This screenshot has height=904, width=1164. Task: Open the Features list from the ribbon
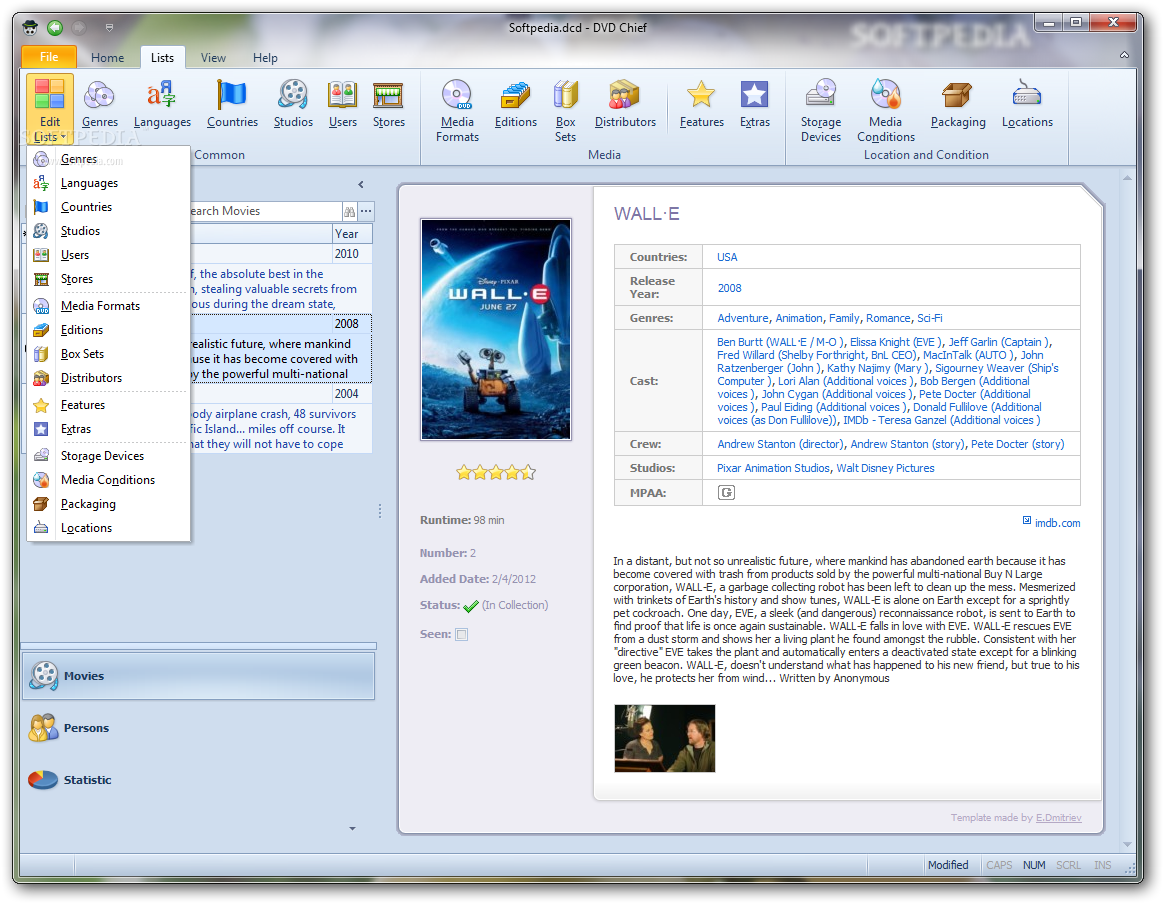(x=701, y=104)
